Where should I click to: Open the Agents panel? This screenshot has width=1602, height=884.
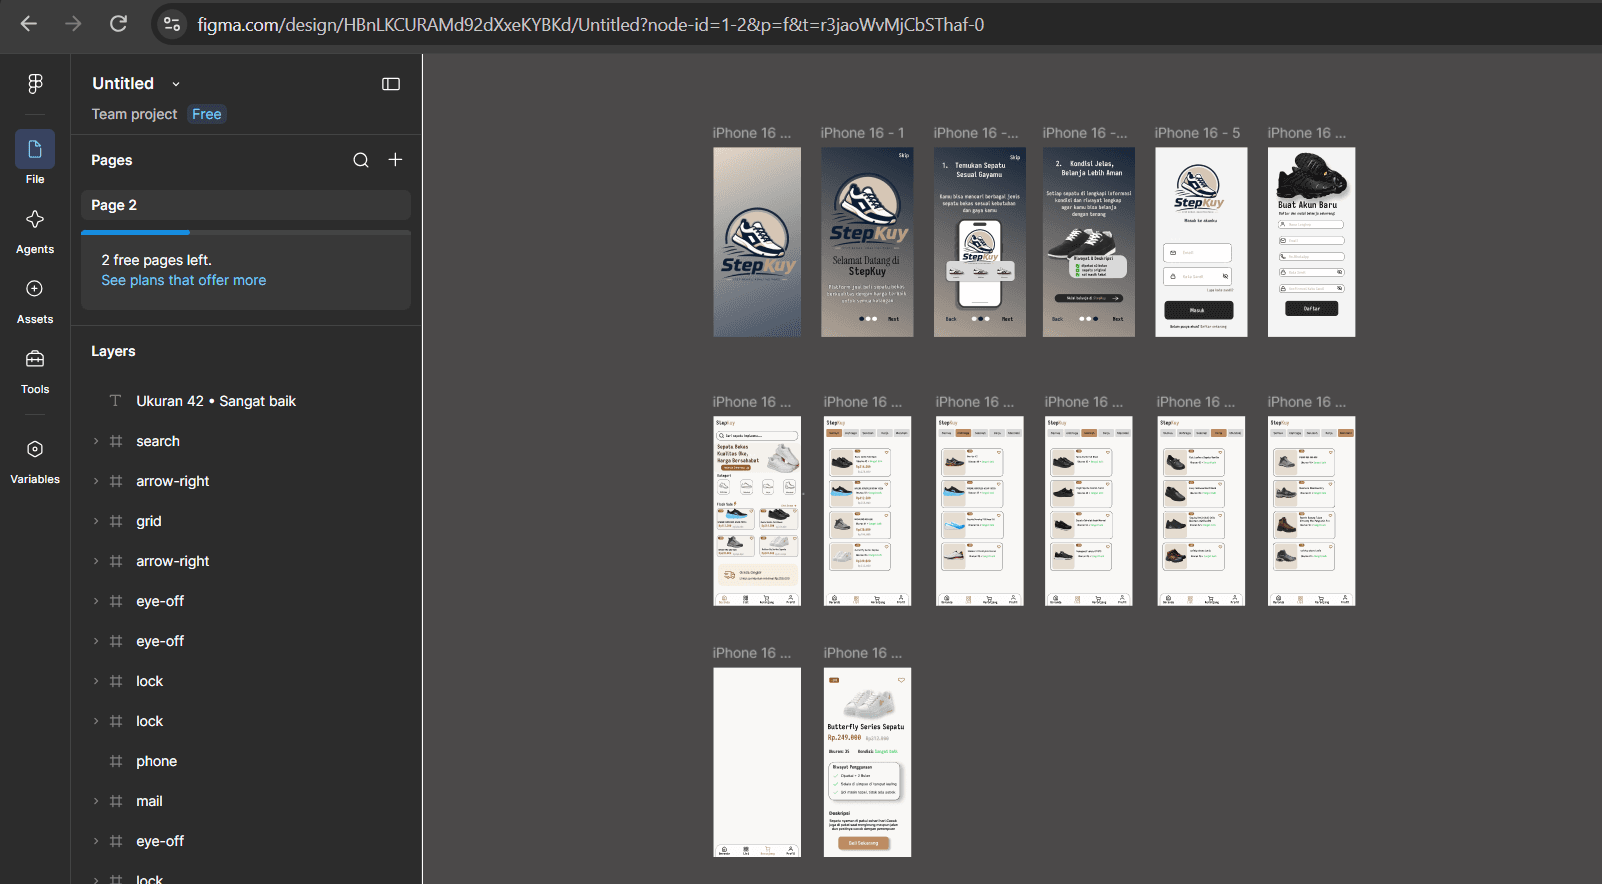[x=35, y=229]
